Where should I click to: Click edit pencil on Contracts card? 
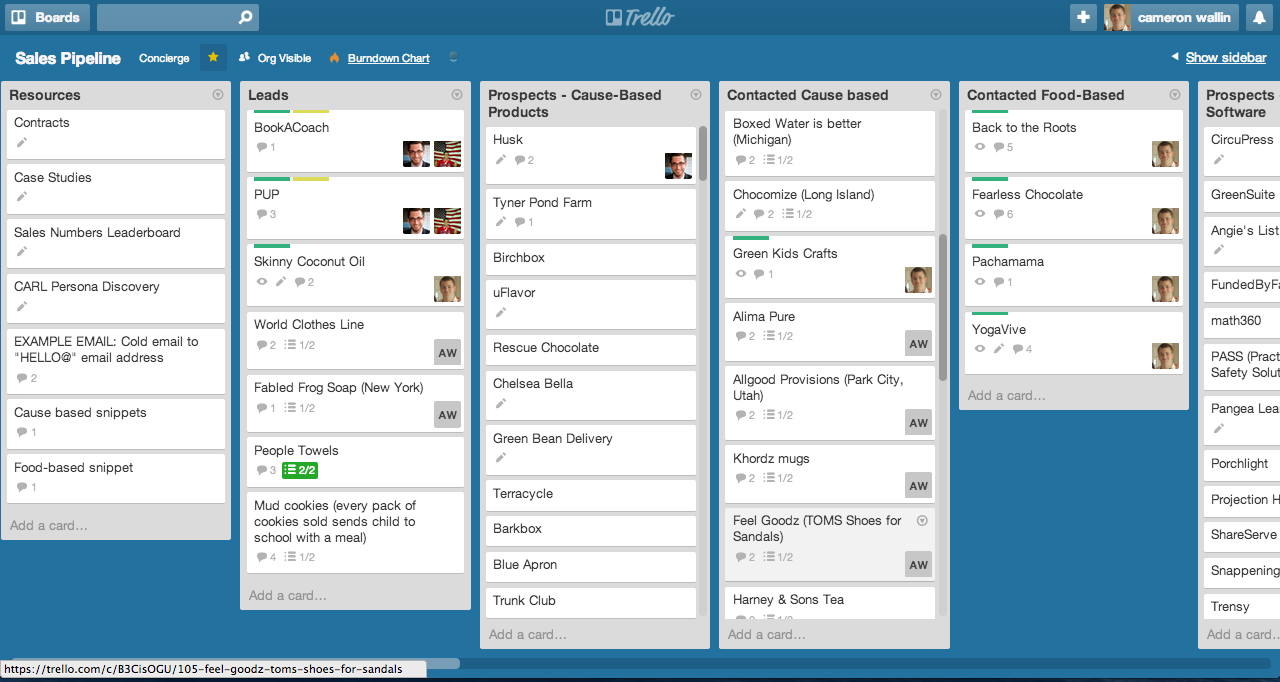coord(22,143)
